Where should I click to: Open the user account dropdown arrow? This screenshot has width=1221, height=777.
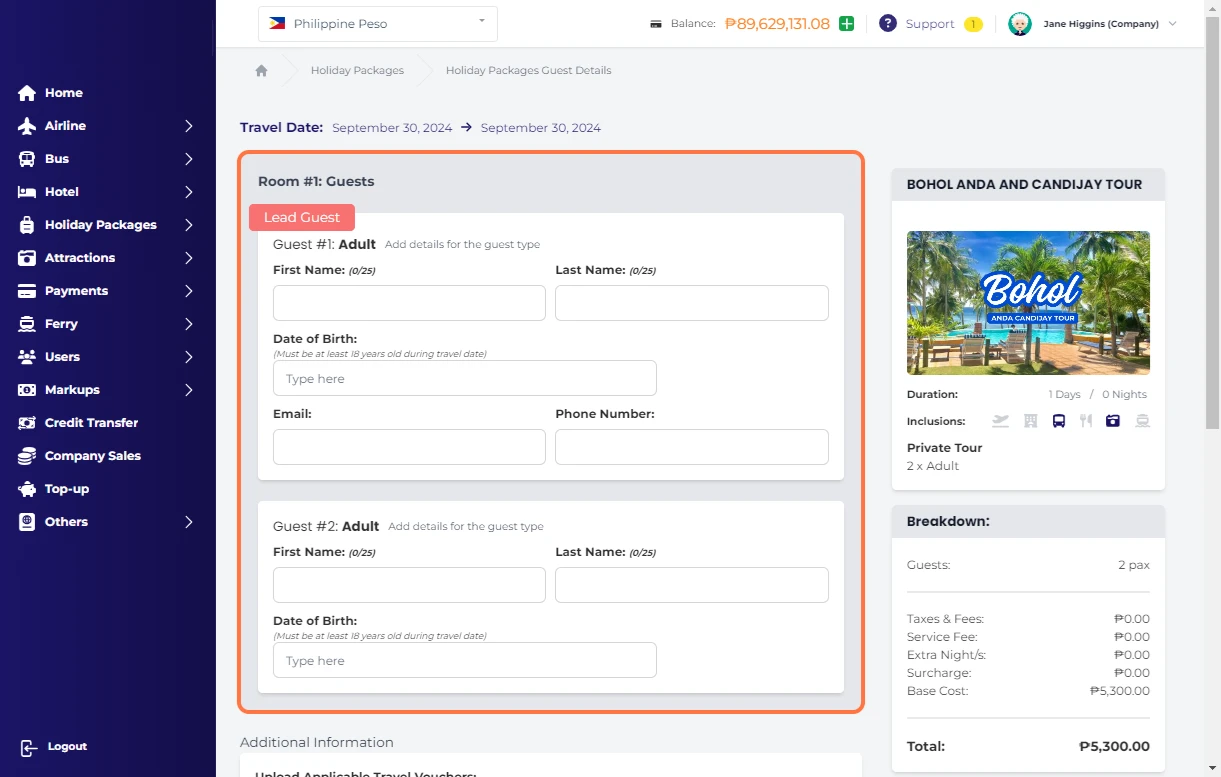tap(1173, 24)
